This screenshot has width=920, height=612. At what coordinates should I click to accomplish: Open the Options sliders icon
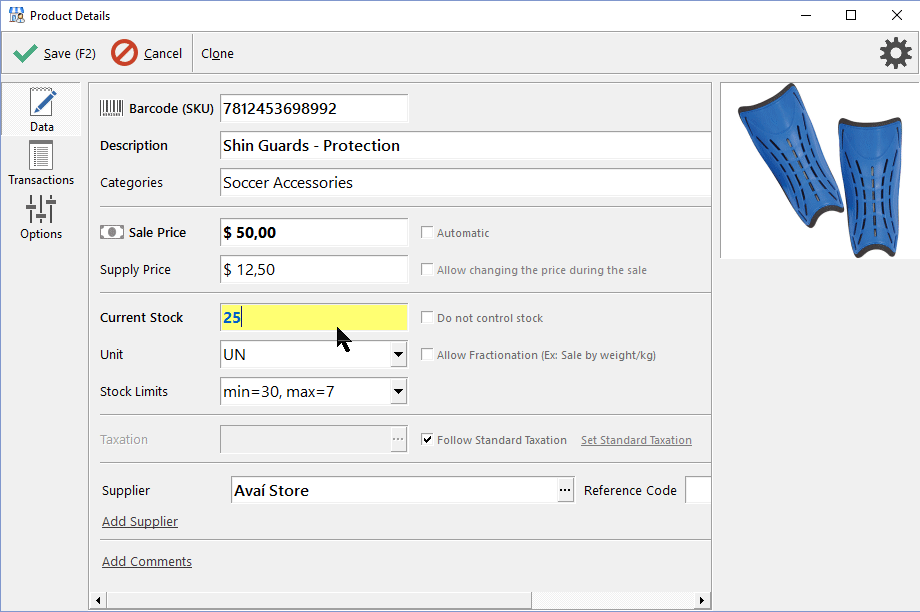tap(40, 209)
